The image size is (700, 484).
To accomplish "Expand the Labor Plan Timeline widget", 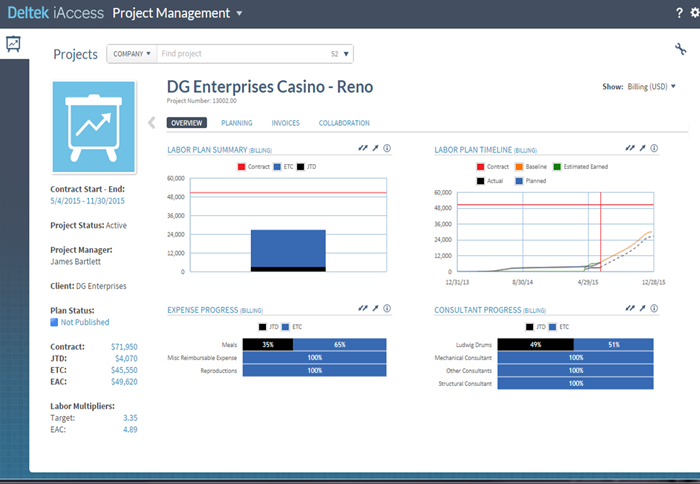I will coord(629,148).
